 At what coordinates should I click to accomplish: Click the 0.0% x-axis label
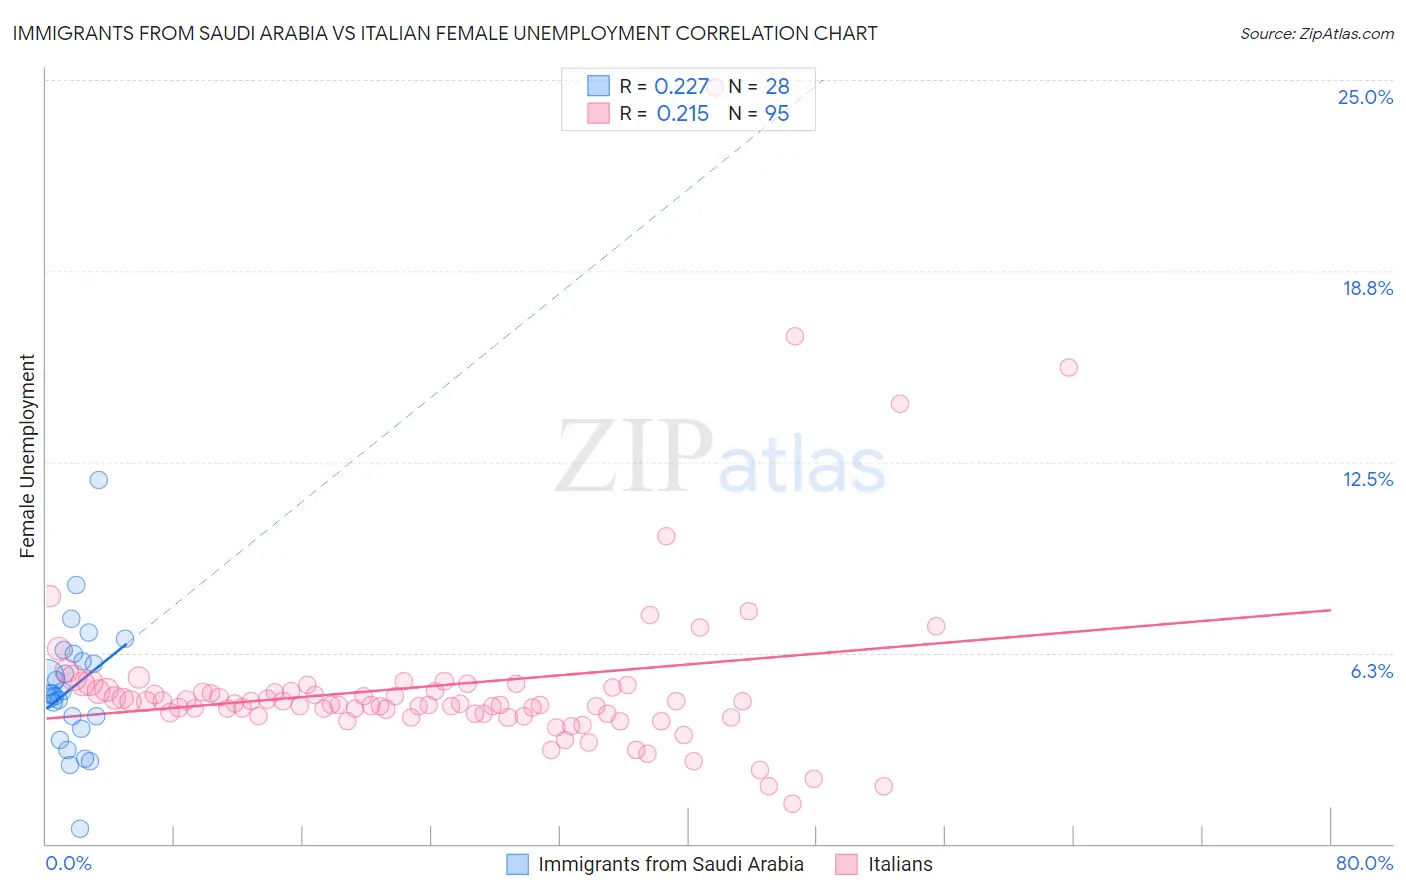point(68,863)
